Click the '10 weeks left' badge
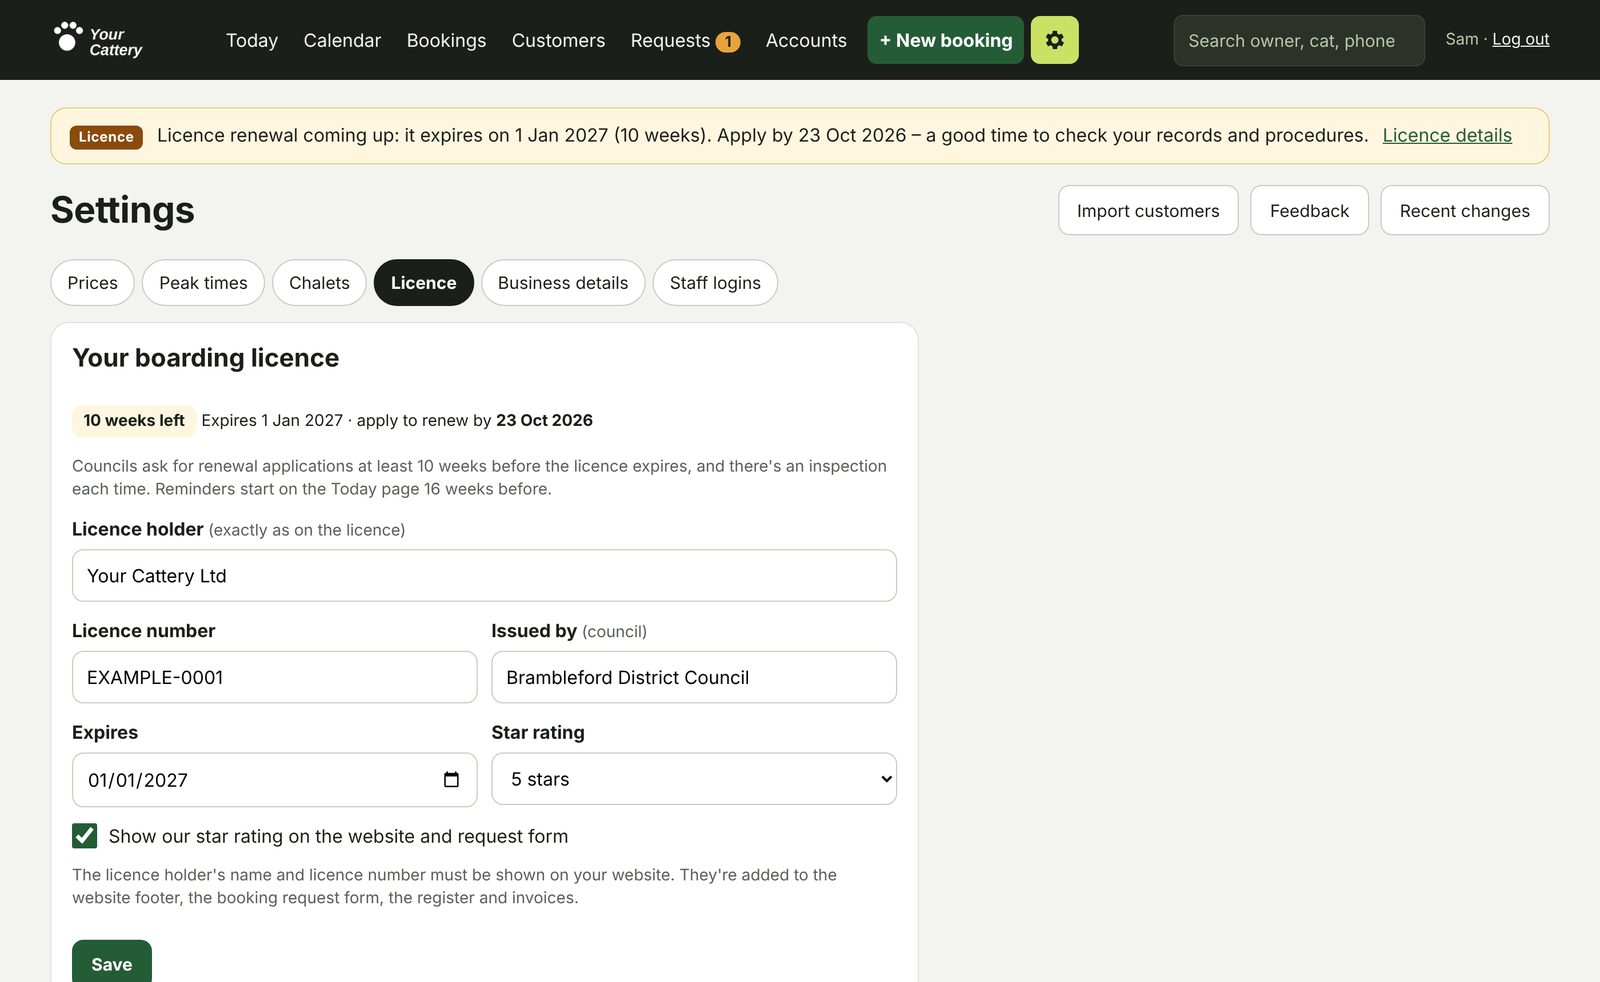This screenshot has width=1600, height=982. pos(134,420)
